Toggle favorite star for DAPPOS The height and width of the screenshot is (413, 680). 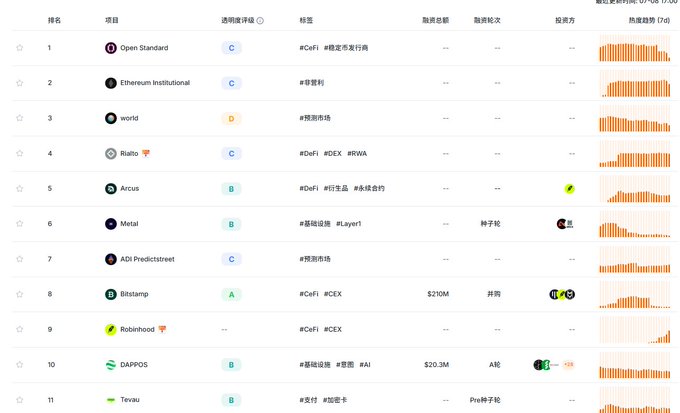[20, 364]
